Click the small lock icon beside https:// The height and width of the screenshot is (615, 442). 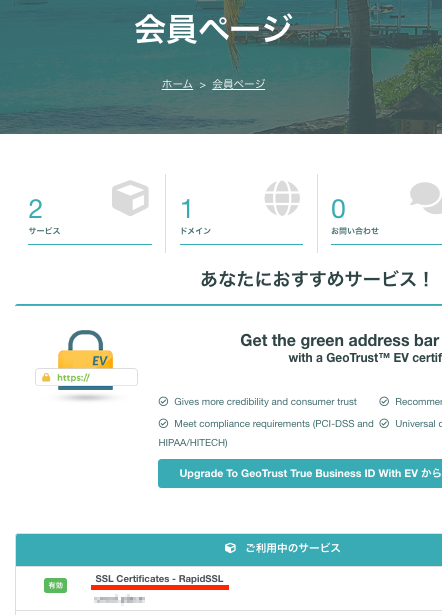46,377
